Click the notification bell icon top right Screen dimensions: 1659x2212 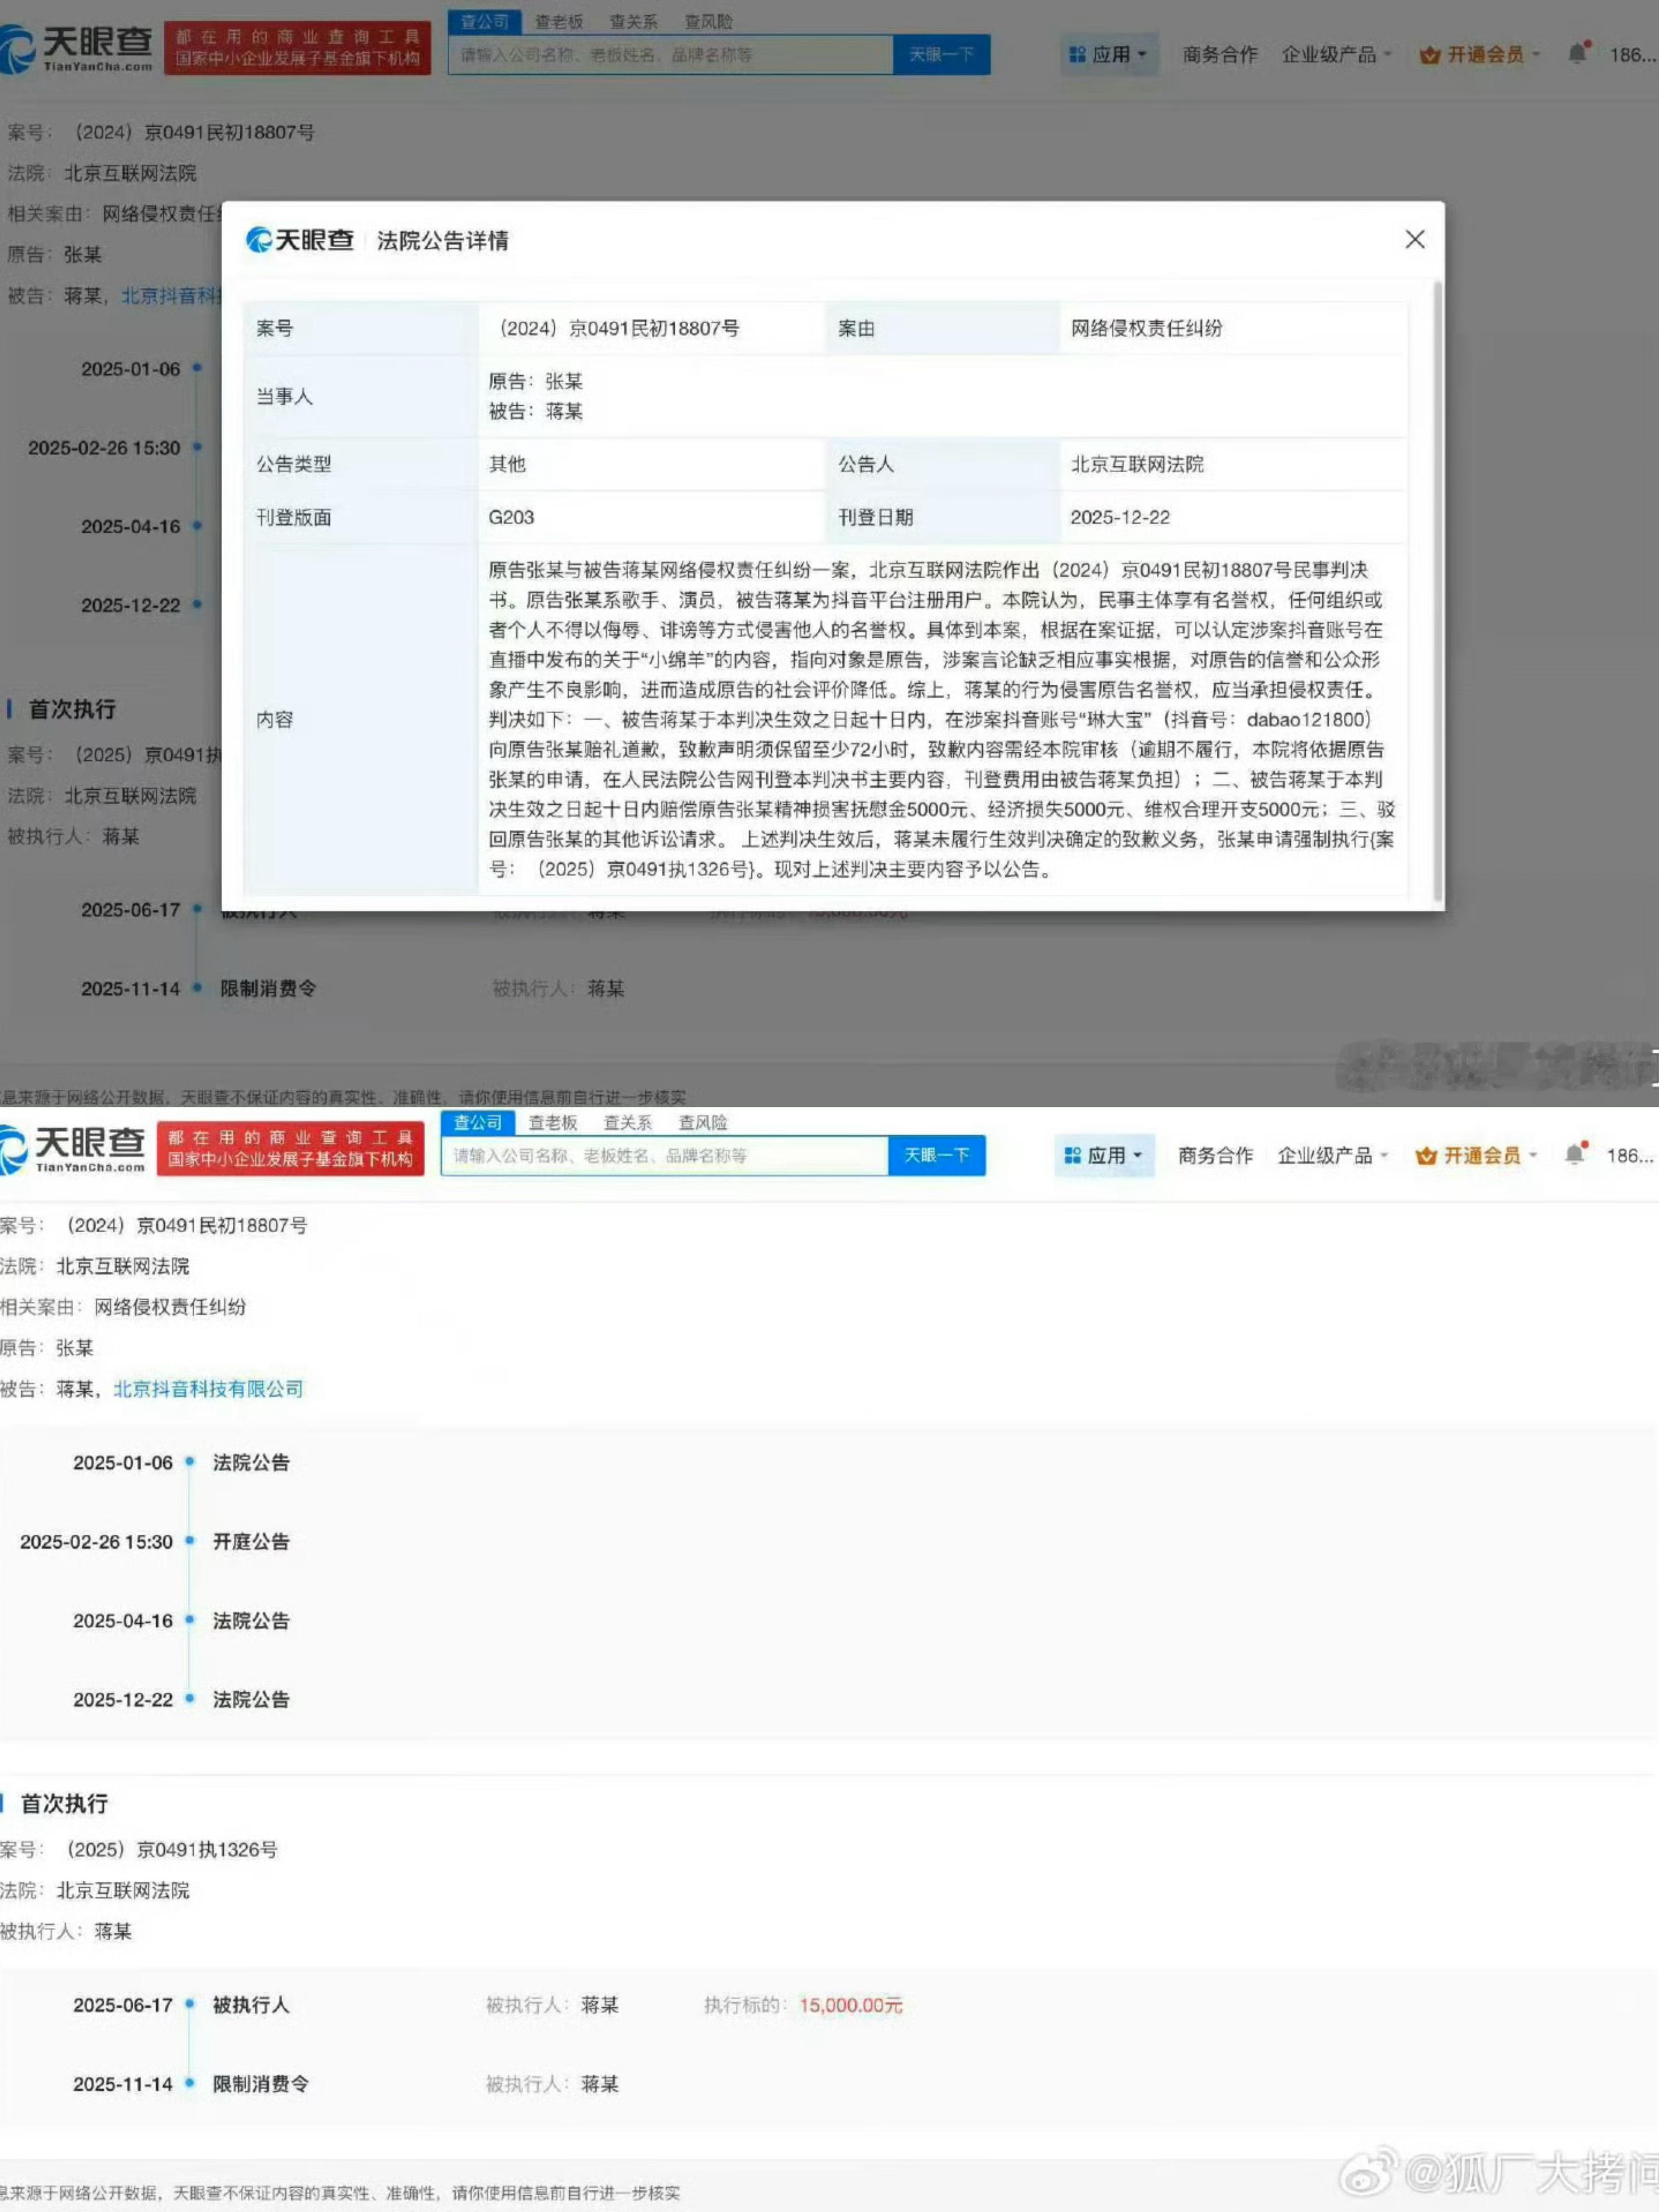[x=1577, y=52]
